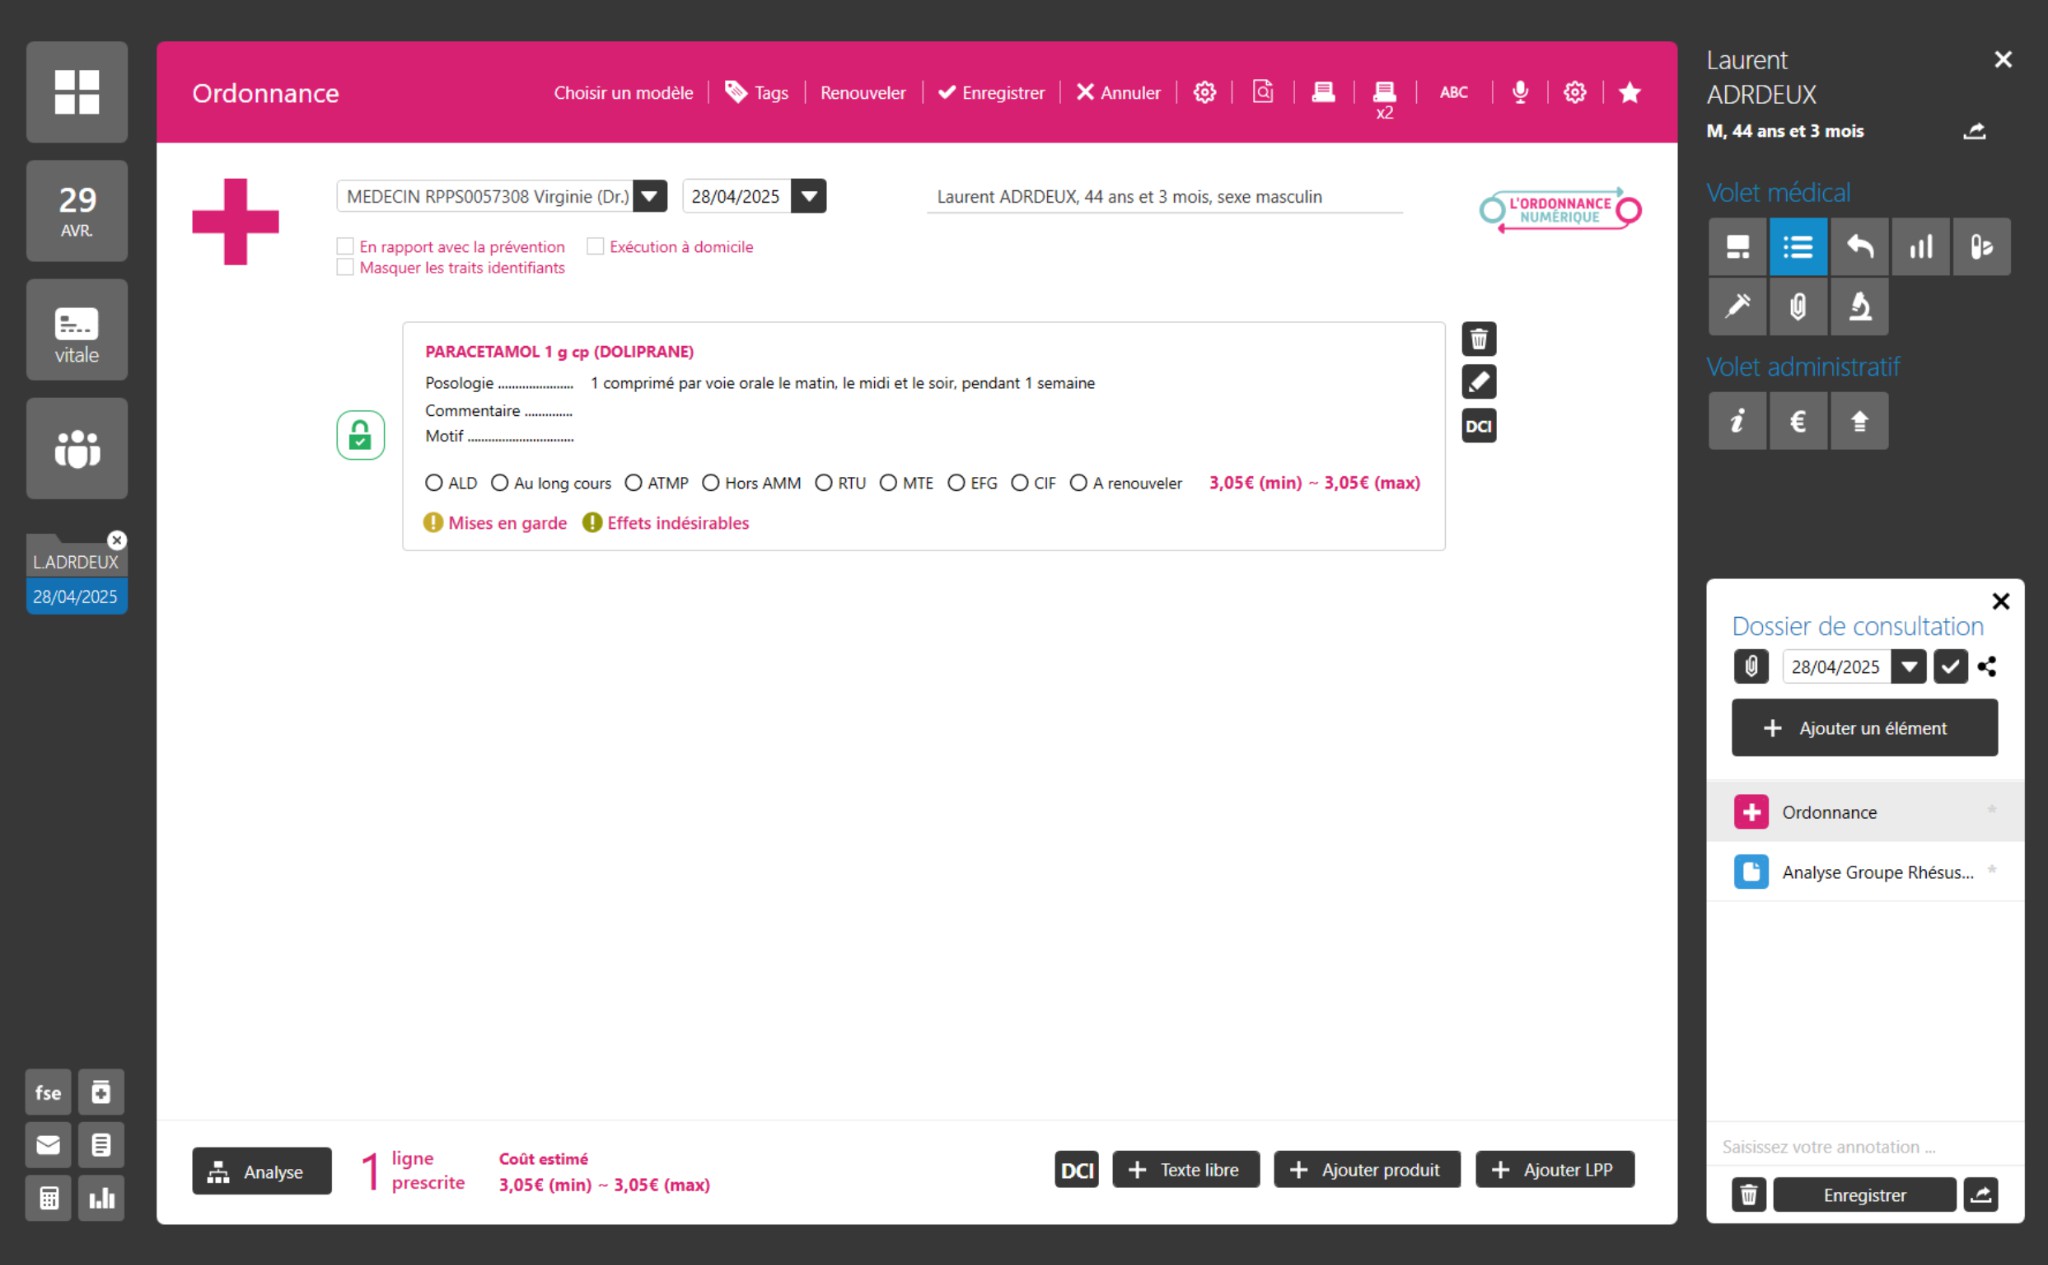Click the 'Ajouter produit' button
The image size is (2048, 1265).
[1366, 1170]
